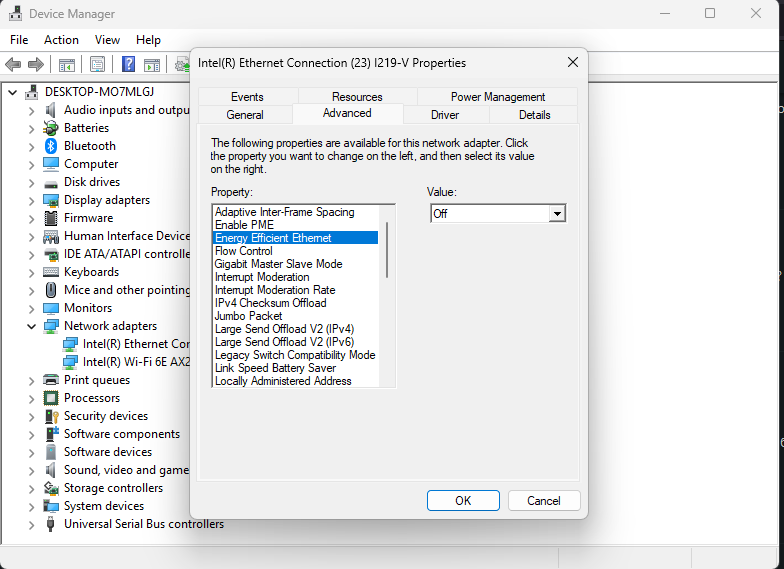The width and height of the screenshot is (784, 569).
Task: Expand the System devices category
Action: (32, 507)
